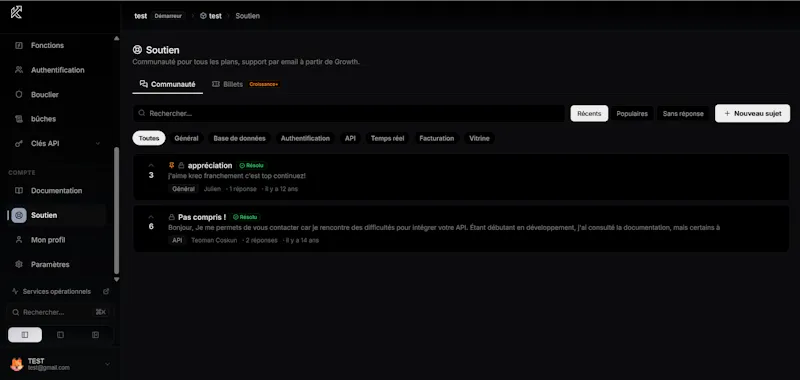This screenshot has width=800, height=380.
Task: Click the Démarreur plan badge
Action: [x=168, y=16]
